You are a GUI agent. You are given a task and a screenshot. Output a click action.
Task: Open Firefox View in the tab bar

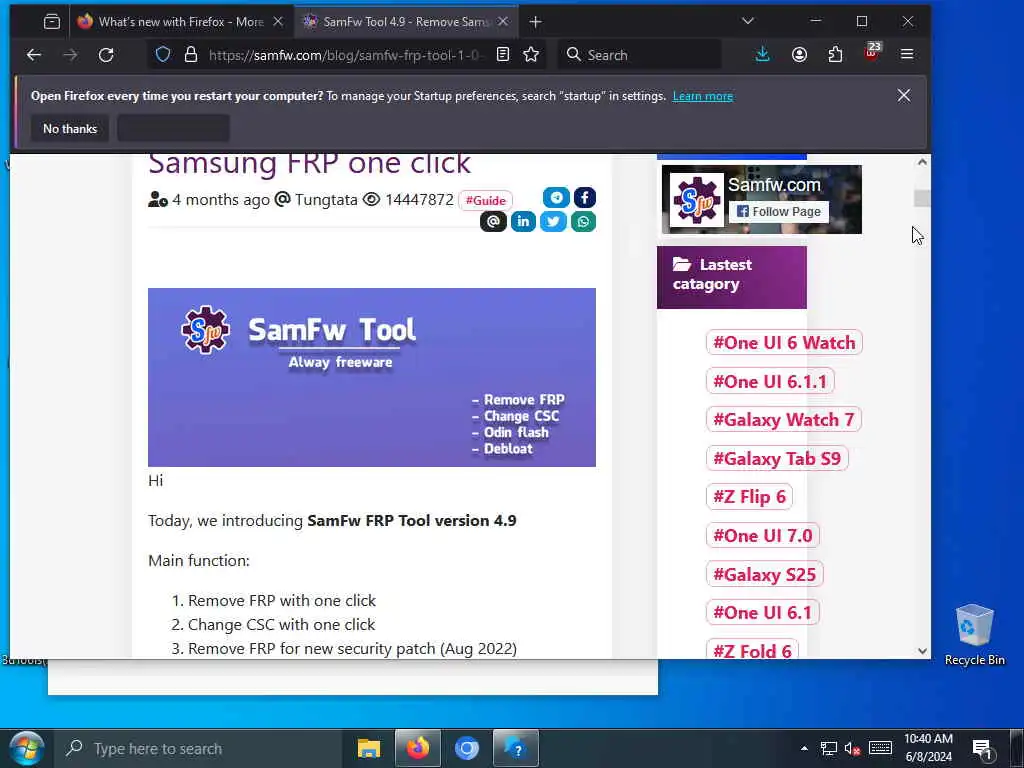(x=52, y=22)
